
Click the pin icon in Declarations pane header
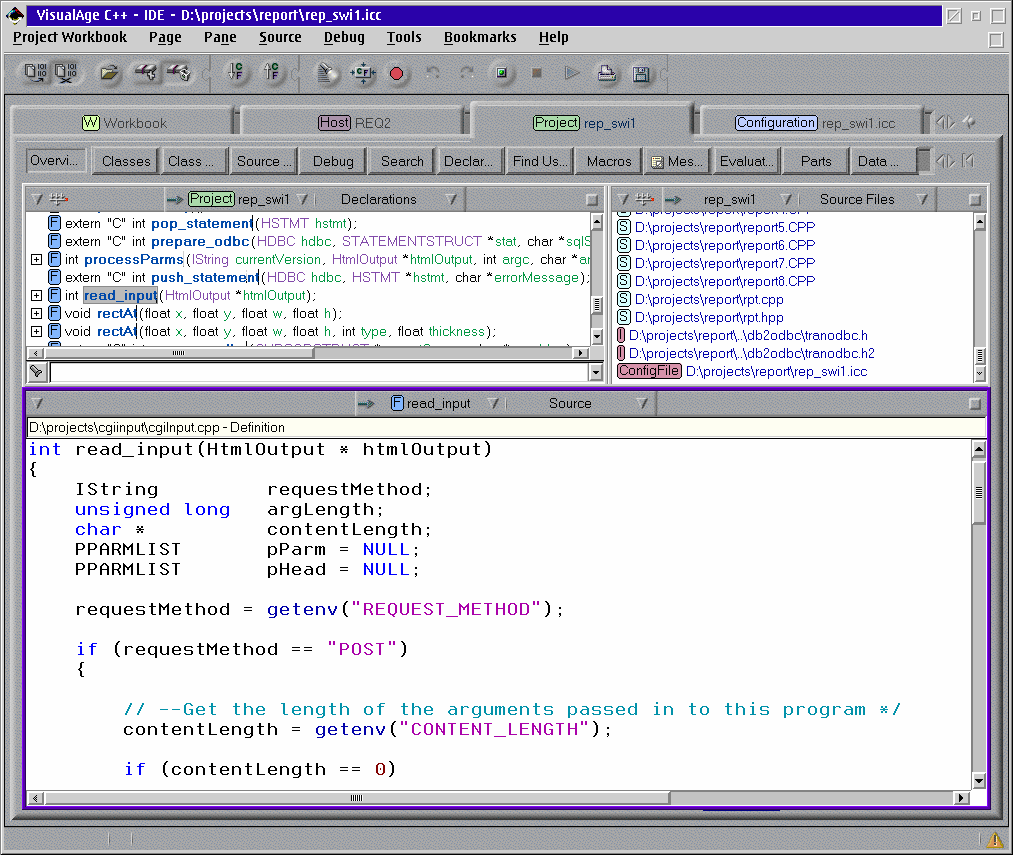(x=59, y=199)
